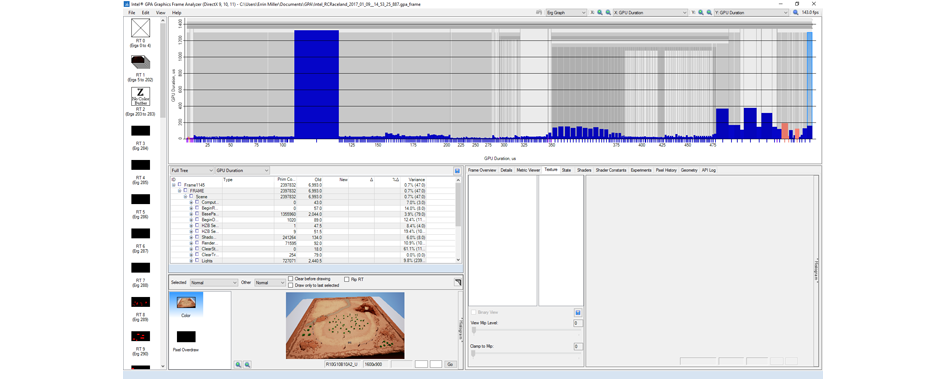Viewport: 947px width, 379px height.
Task: Zoom out on the graph Y axis
Action: point(709,12)
